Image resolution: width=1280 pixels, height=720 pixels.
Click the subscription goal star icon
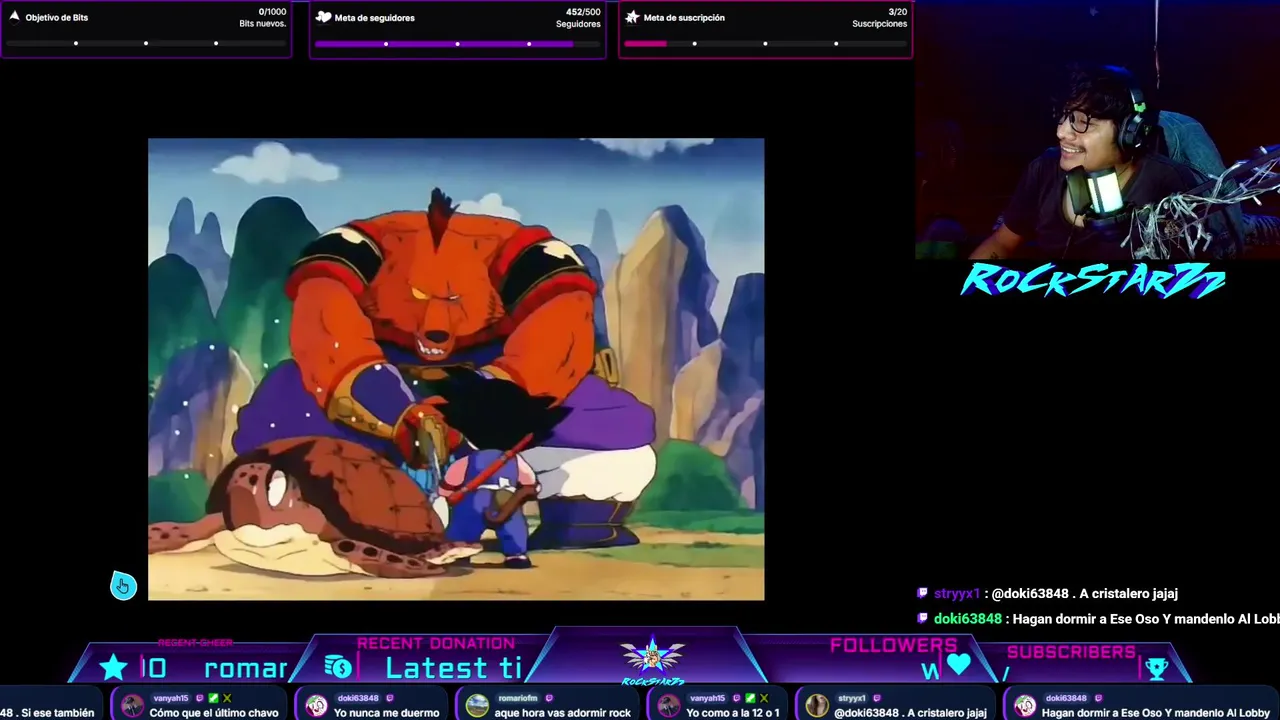coord(632,17)
